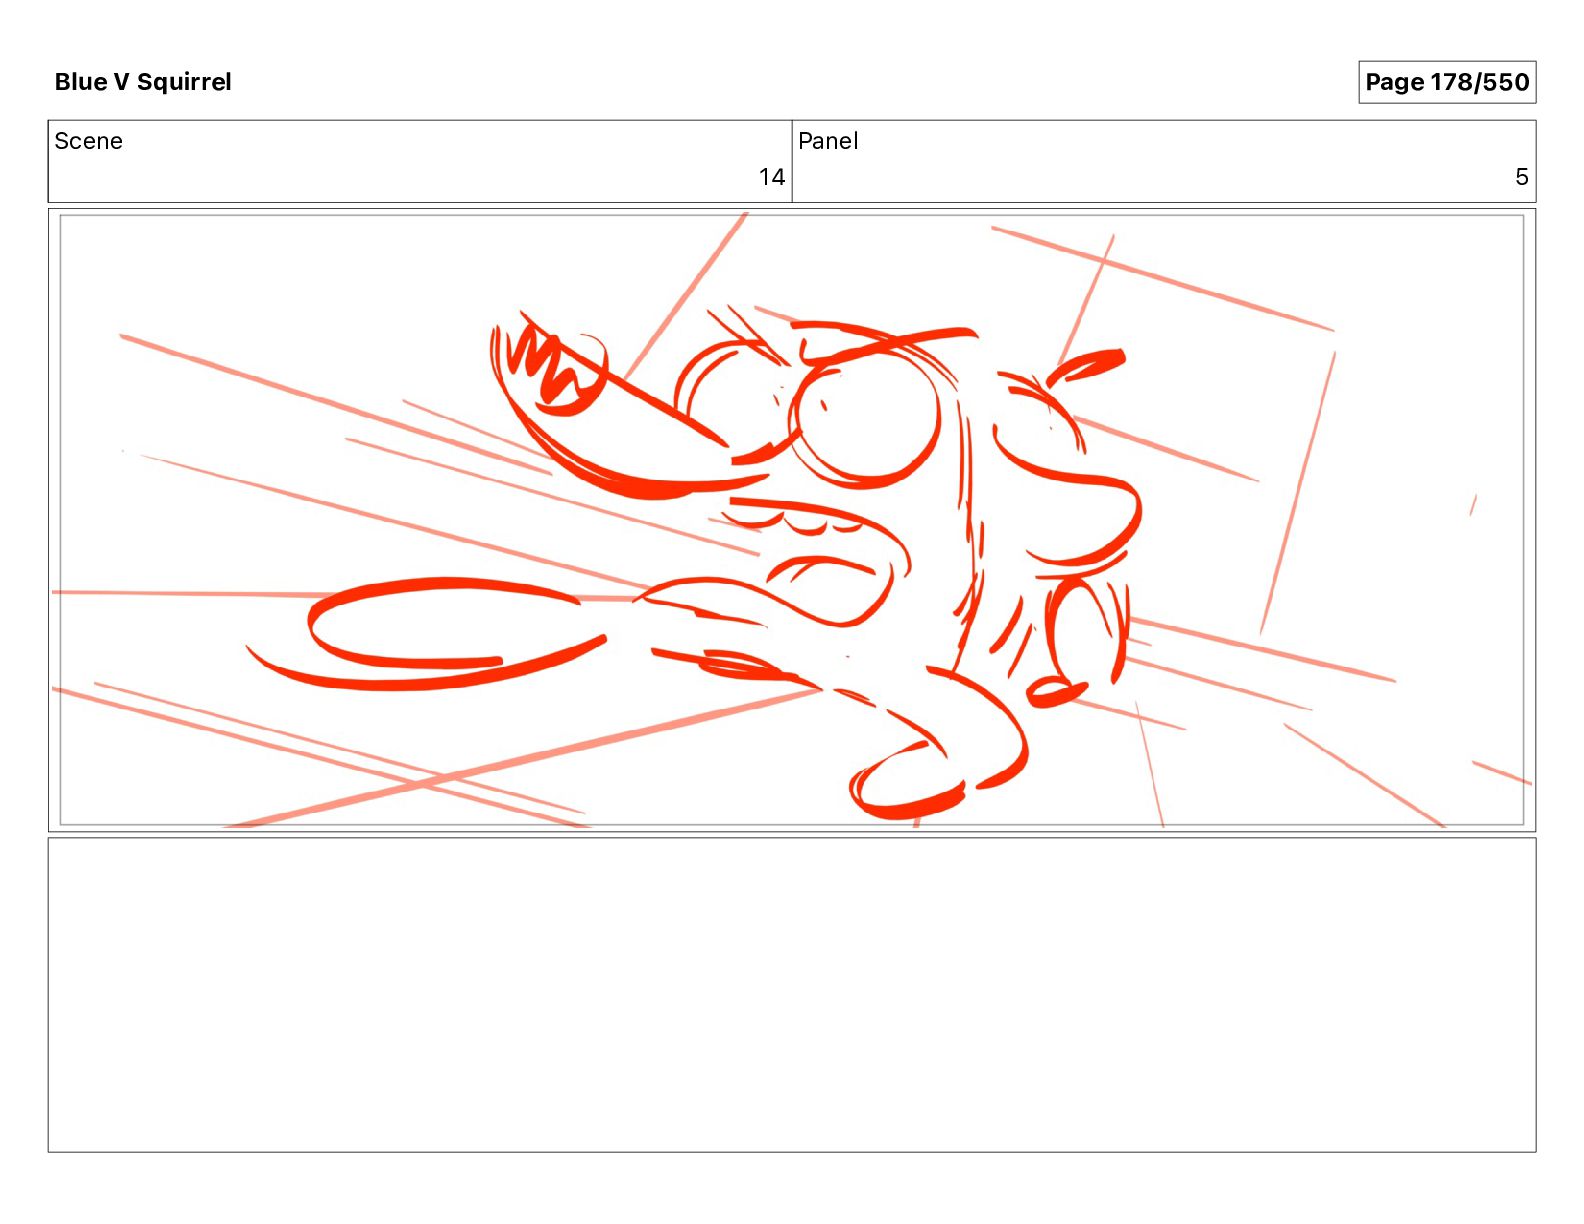Viewport: 1584px width, 1224px height.
Task: Click the storyboard sketch of the squirrel
Action: click(x=792, y=520)
